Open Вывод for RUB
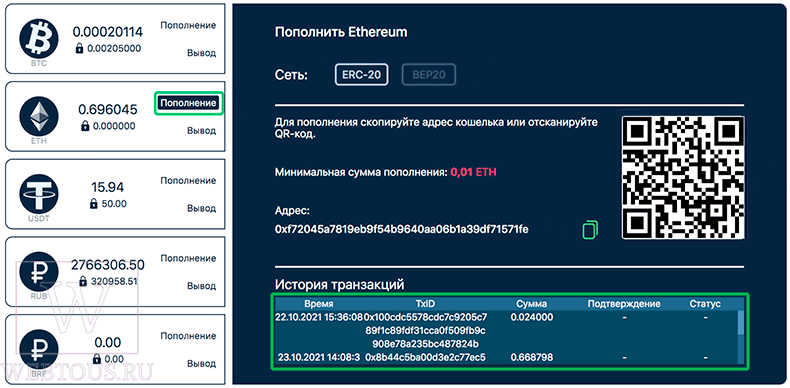The width and height of the screenshot is (790, 388). pos(202,286)
